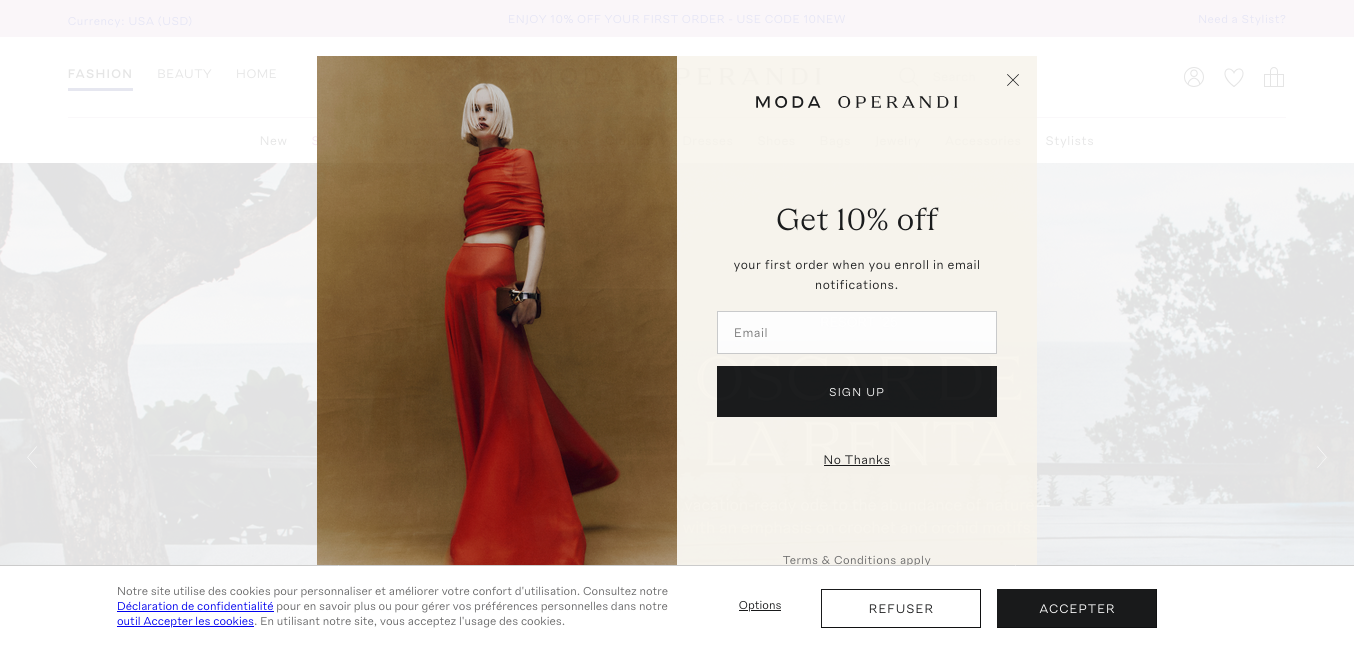The image size is (1366, 651).
Task: Click the SIGN UP button
Action: pyautogui.click(x=857, y=391)
